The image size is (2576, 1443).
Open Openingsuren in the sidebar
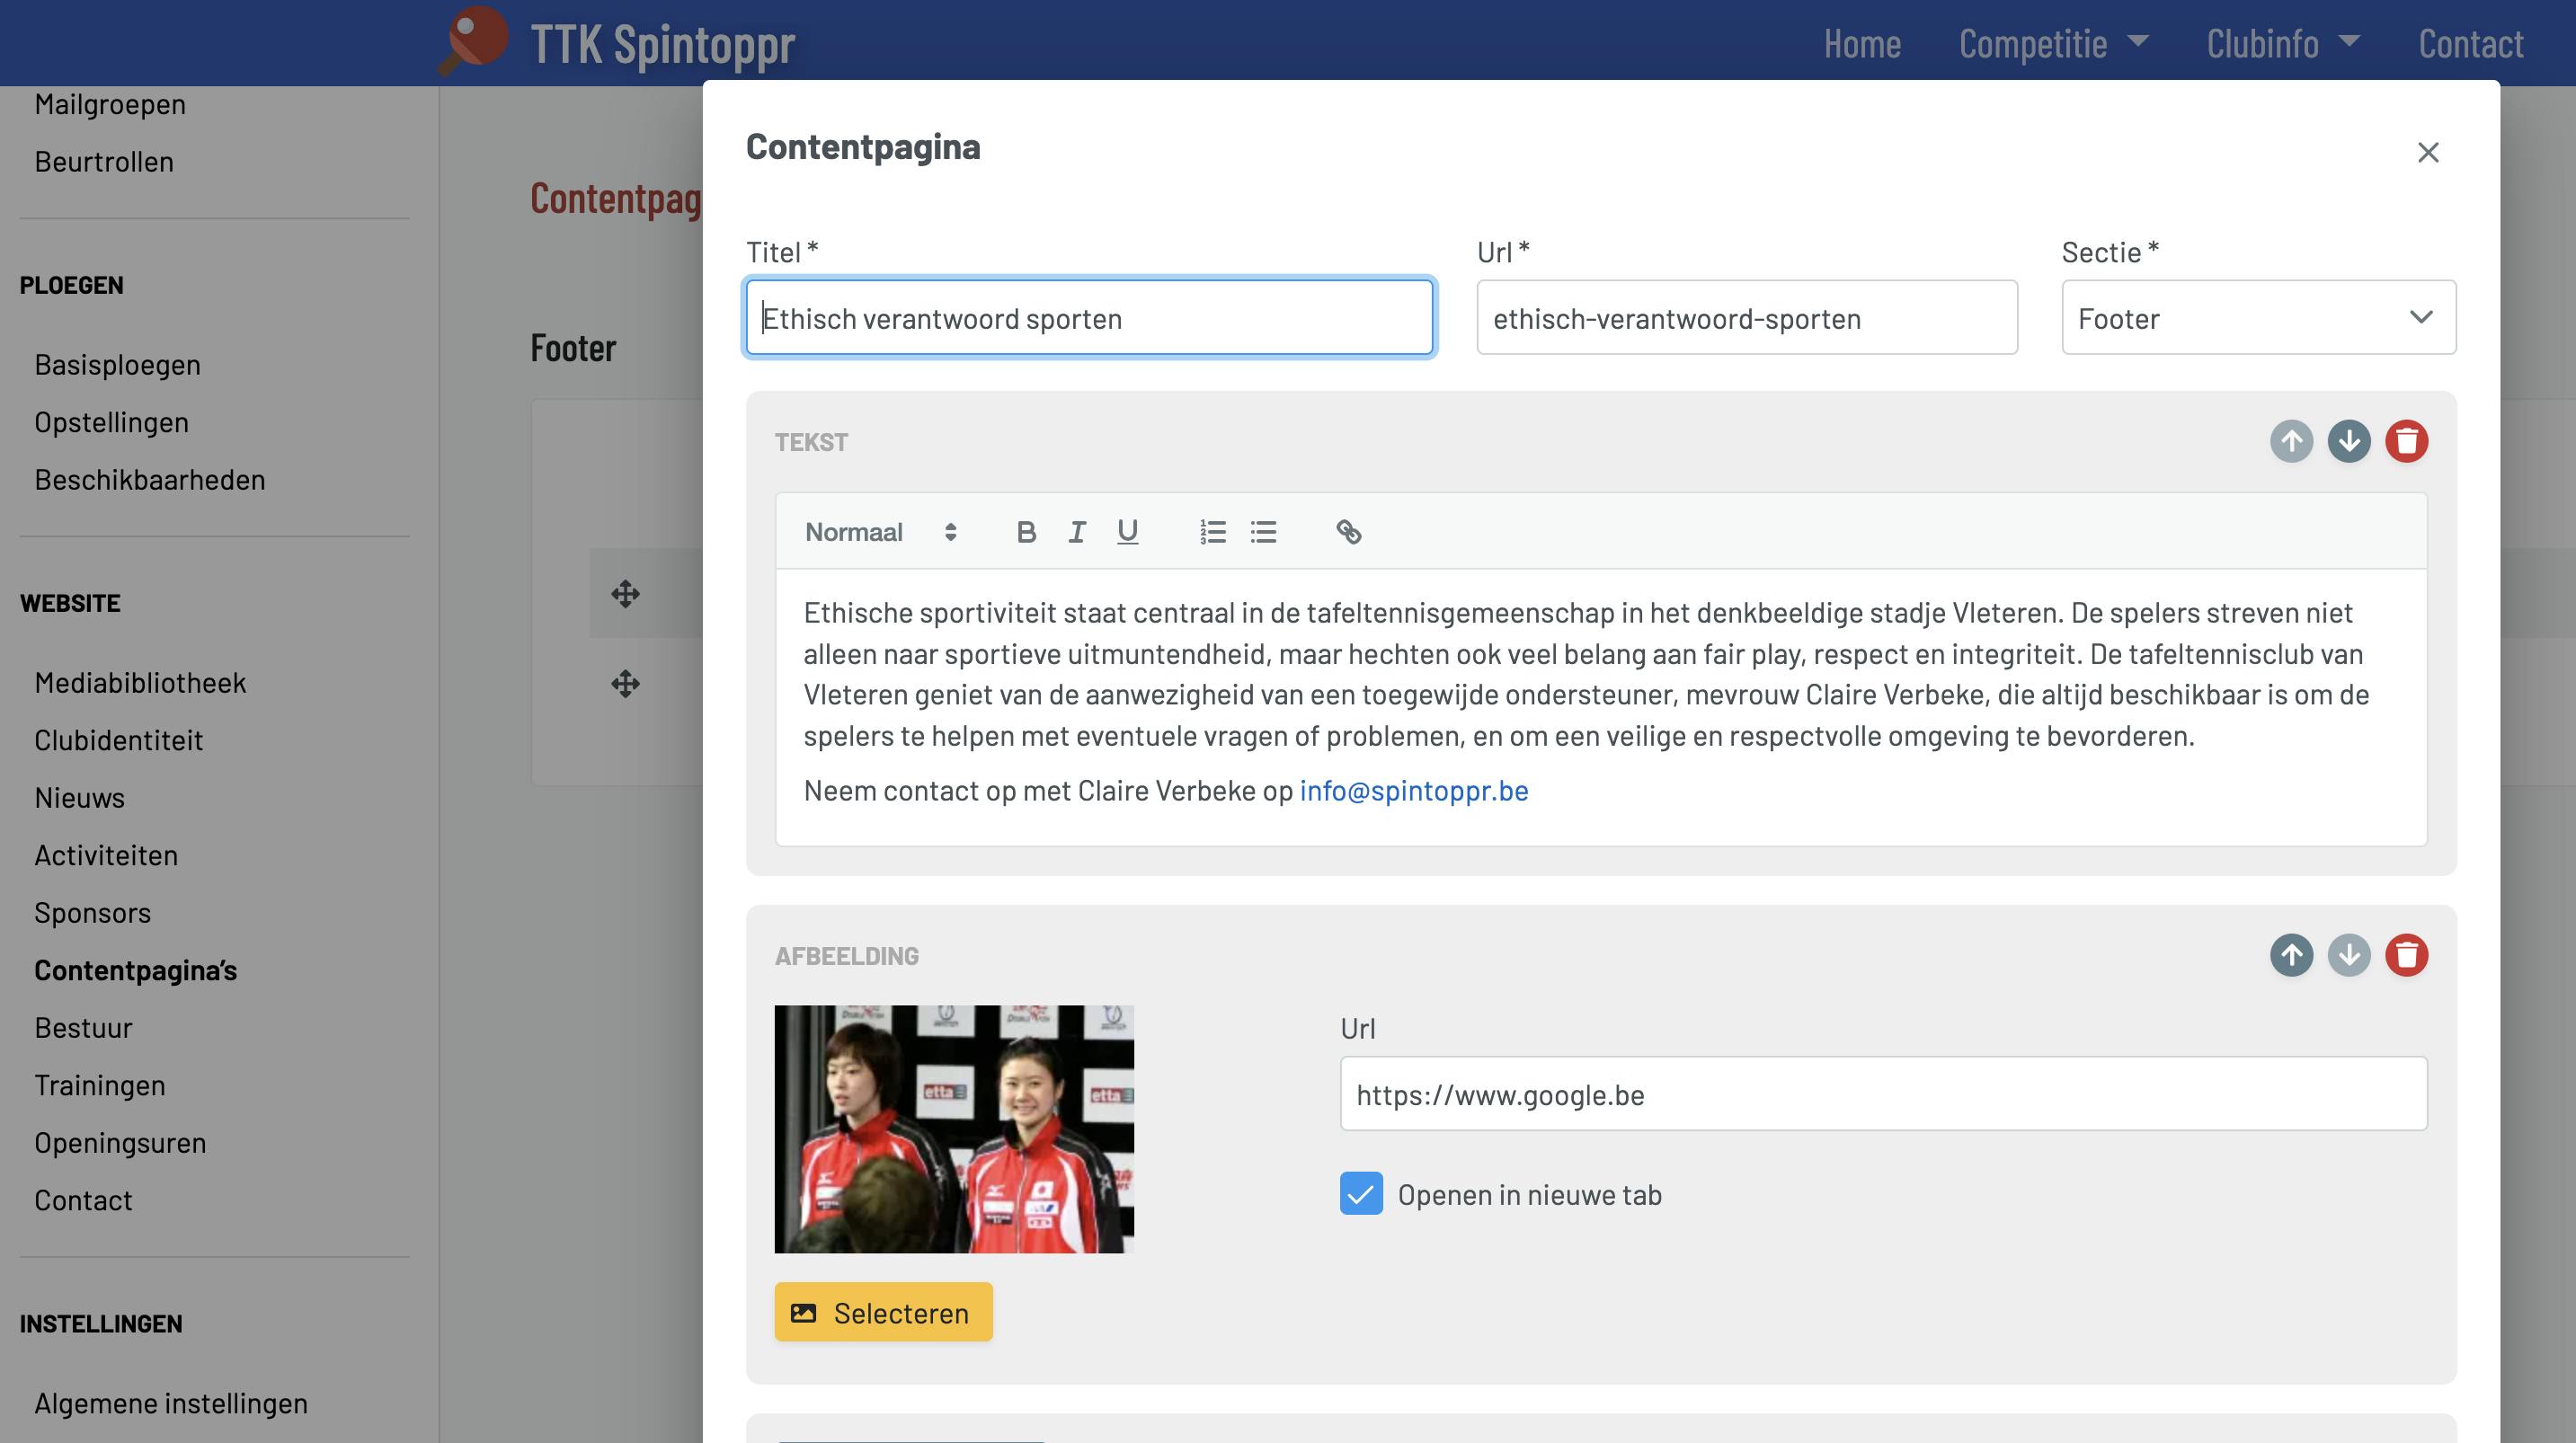[120, 1143]
